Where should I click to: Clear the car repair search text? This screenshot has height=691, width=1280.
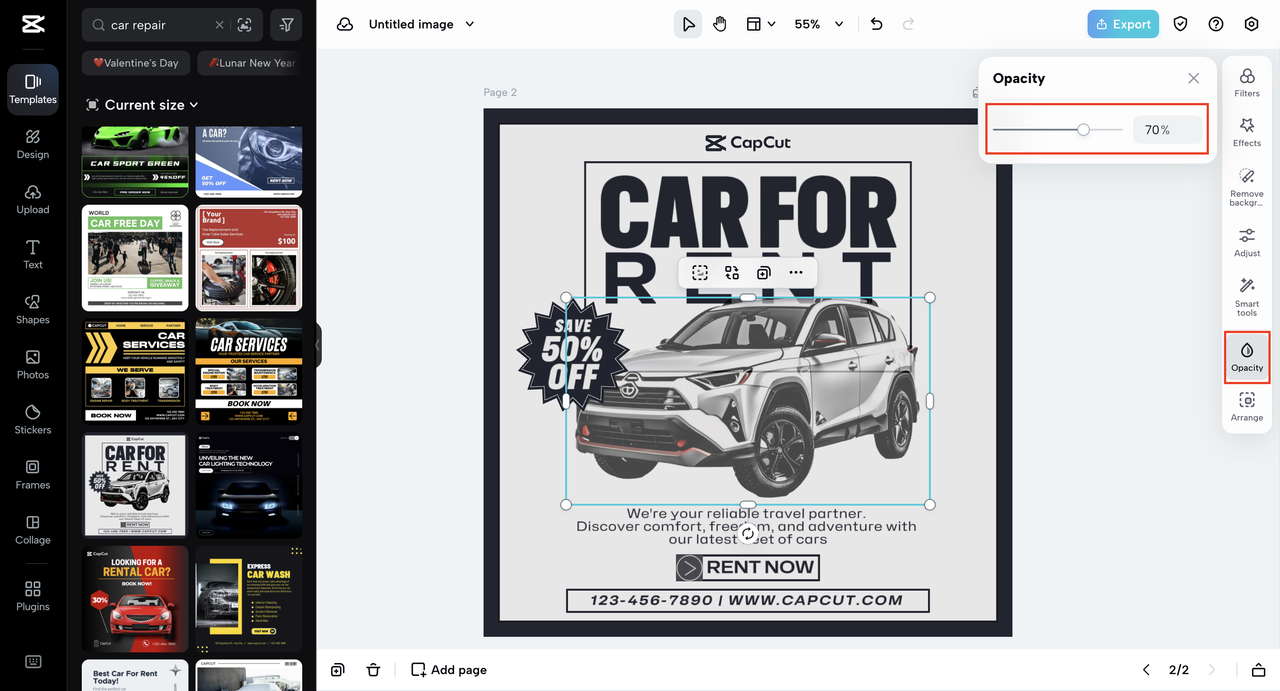point(219,24)
